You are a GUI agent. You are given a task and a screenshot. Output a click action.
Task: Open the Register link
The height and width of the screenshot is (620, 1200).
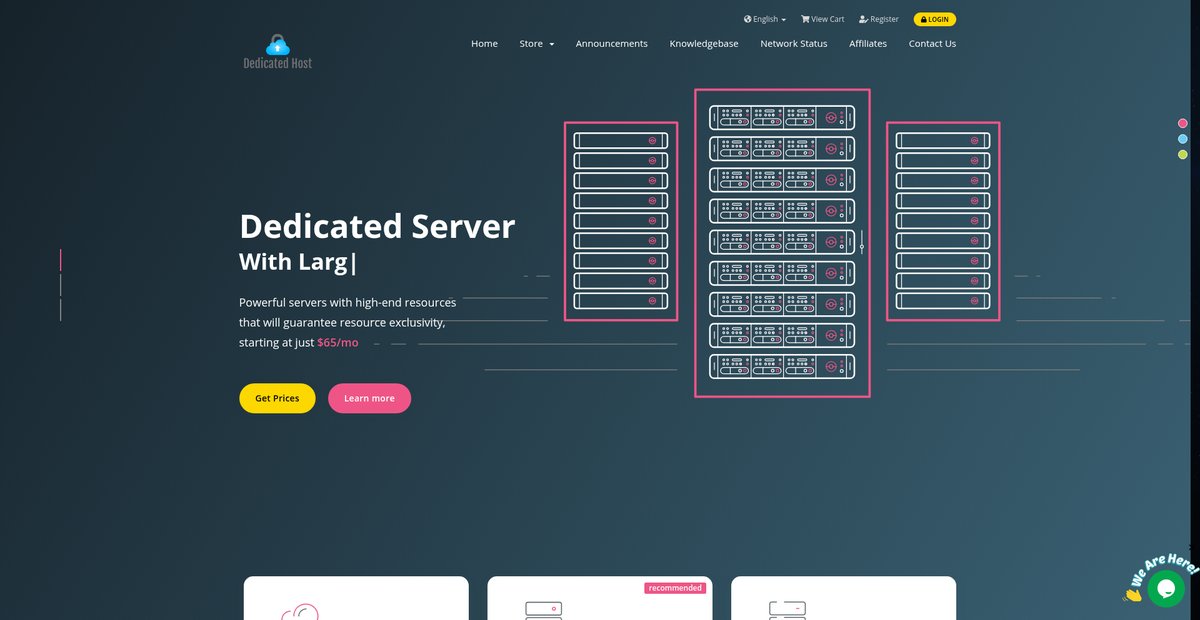[x=878, y=19]
